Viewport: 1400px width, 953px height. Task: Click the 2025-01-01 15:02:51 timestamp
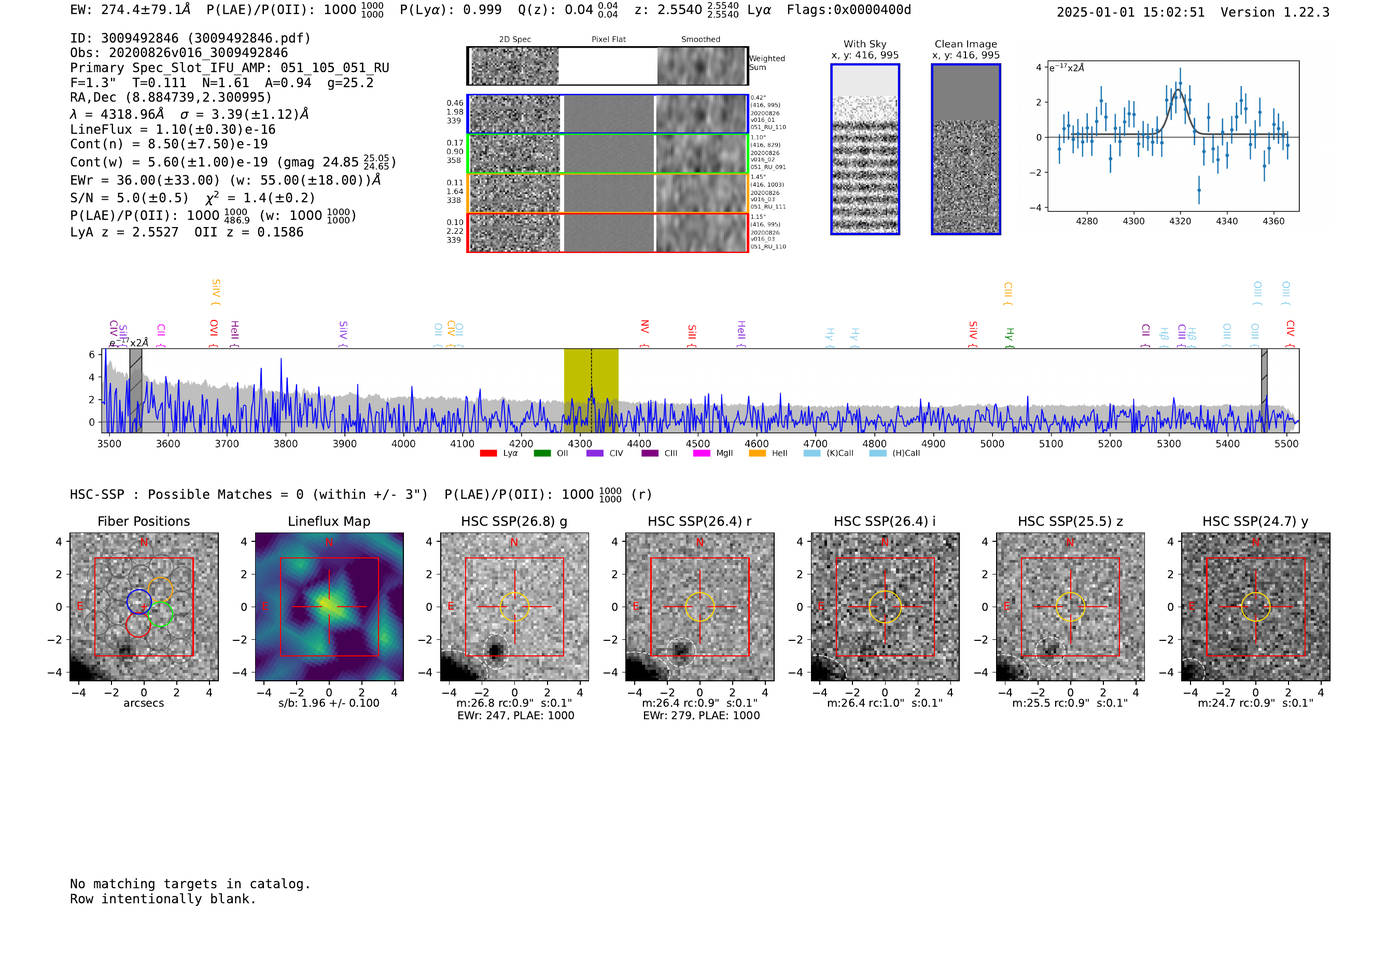pyautogui.click(x=1131, y=12)
